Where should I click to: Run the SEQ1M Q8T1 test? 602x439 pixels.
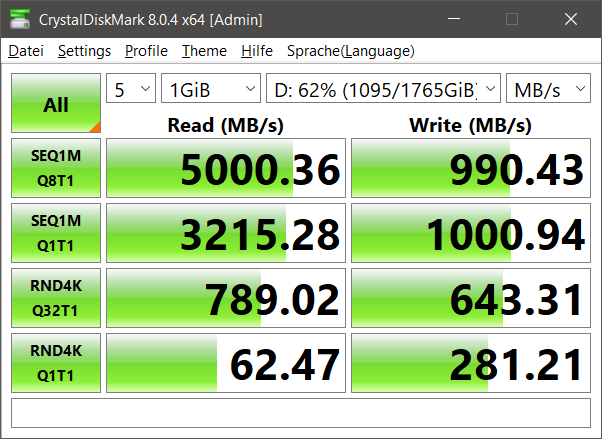56,168
